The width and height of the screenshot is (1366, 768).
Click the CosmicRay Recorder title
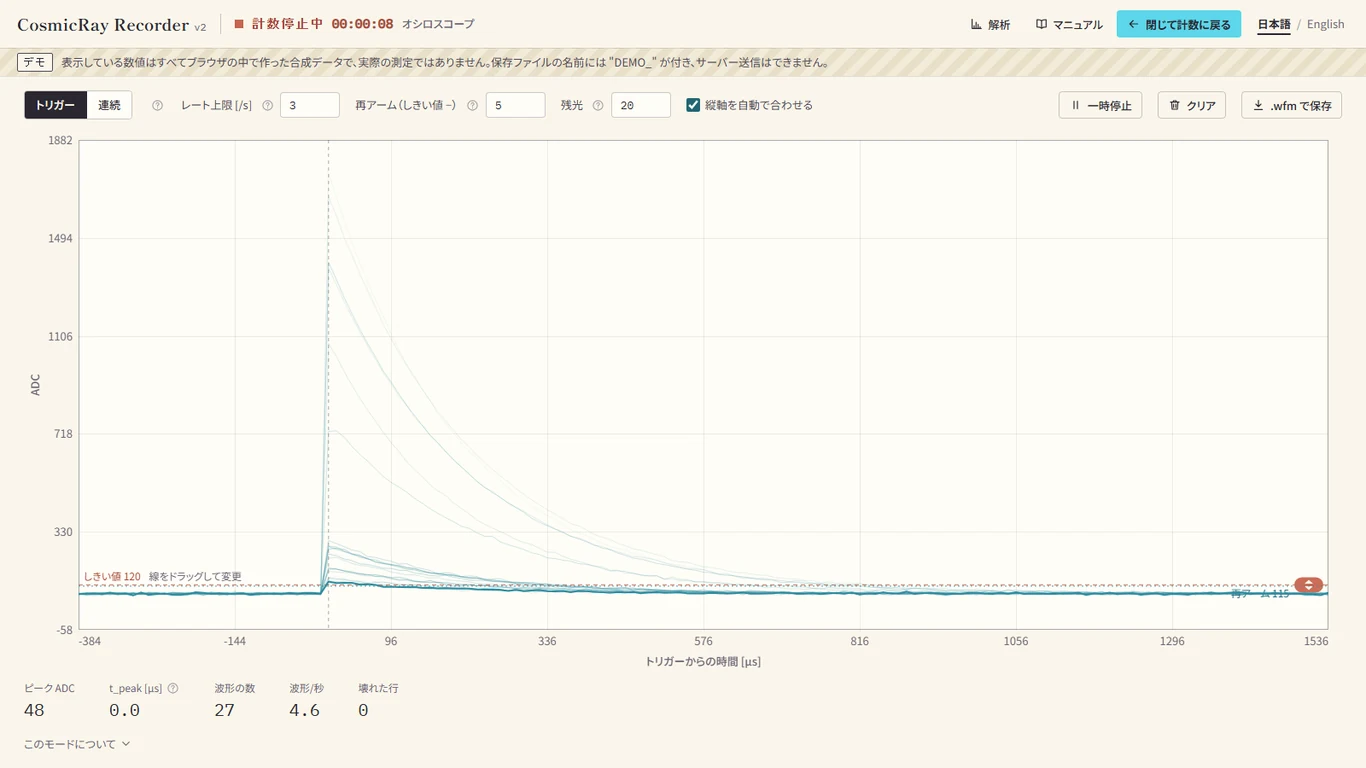pyautogui.click(x=103, y=25)
